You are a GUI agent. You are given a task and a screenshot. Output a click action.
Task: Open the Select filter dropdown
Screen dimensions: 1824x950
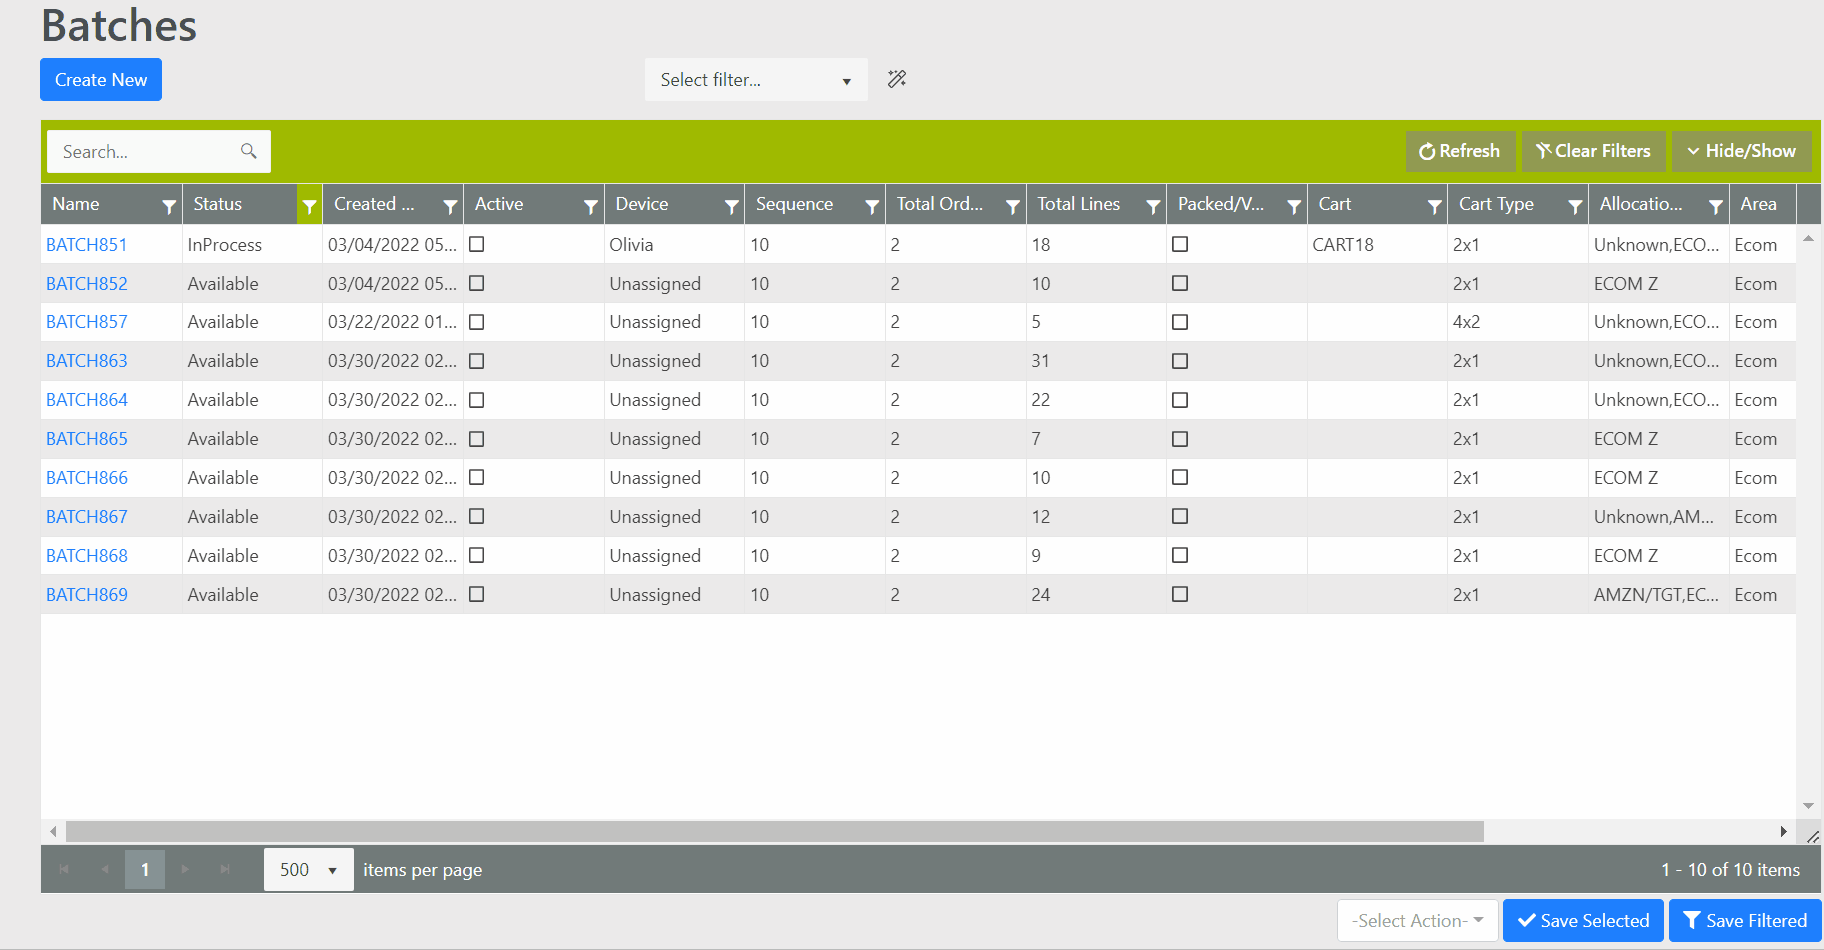(756, 80)
